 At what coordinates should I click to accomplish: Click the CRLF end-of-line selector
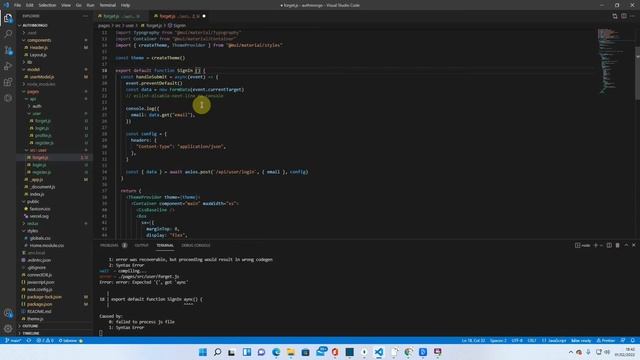click(532, 340)
